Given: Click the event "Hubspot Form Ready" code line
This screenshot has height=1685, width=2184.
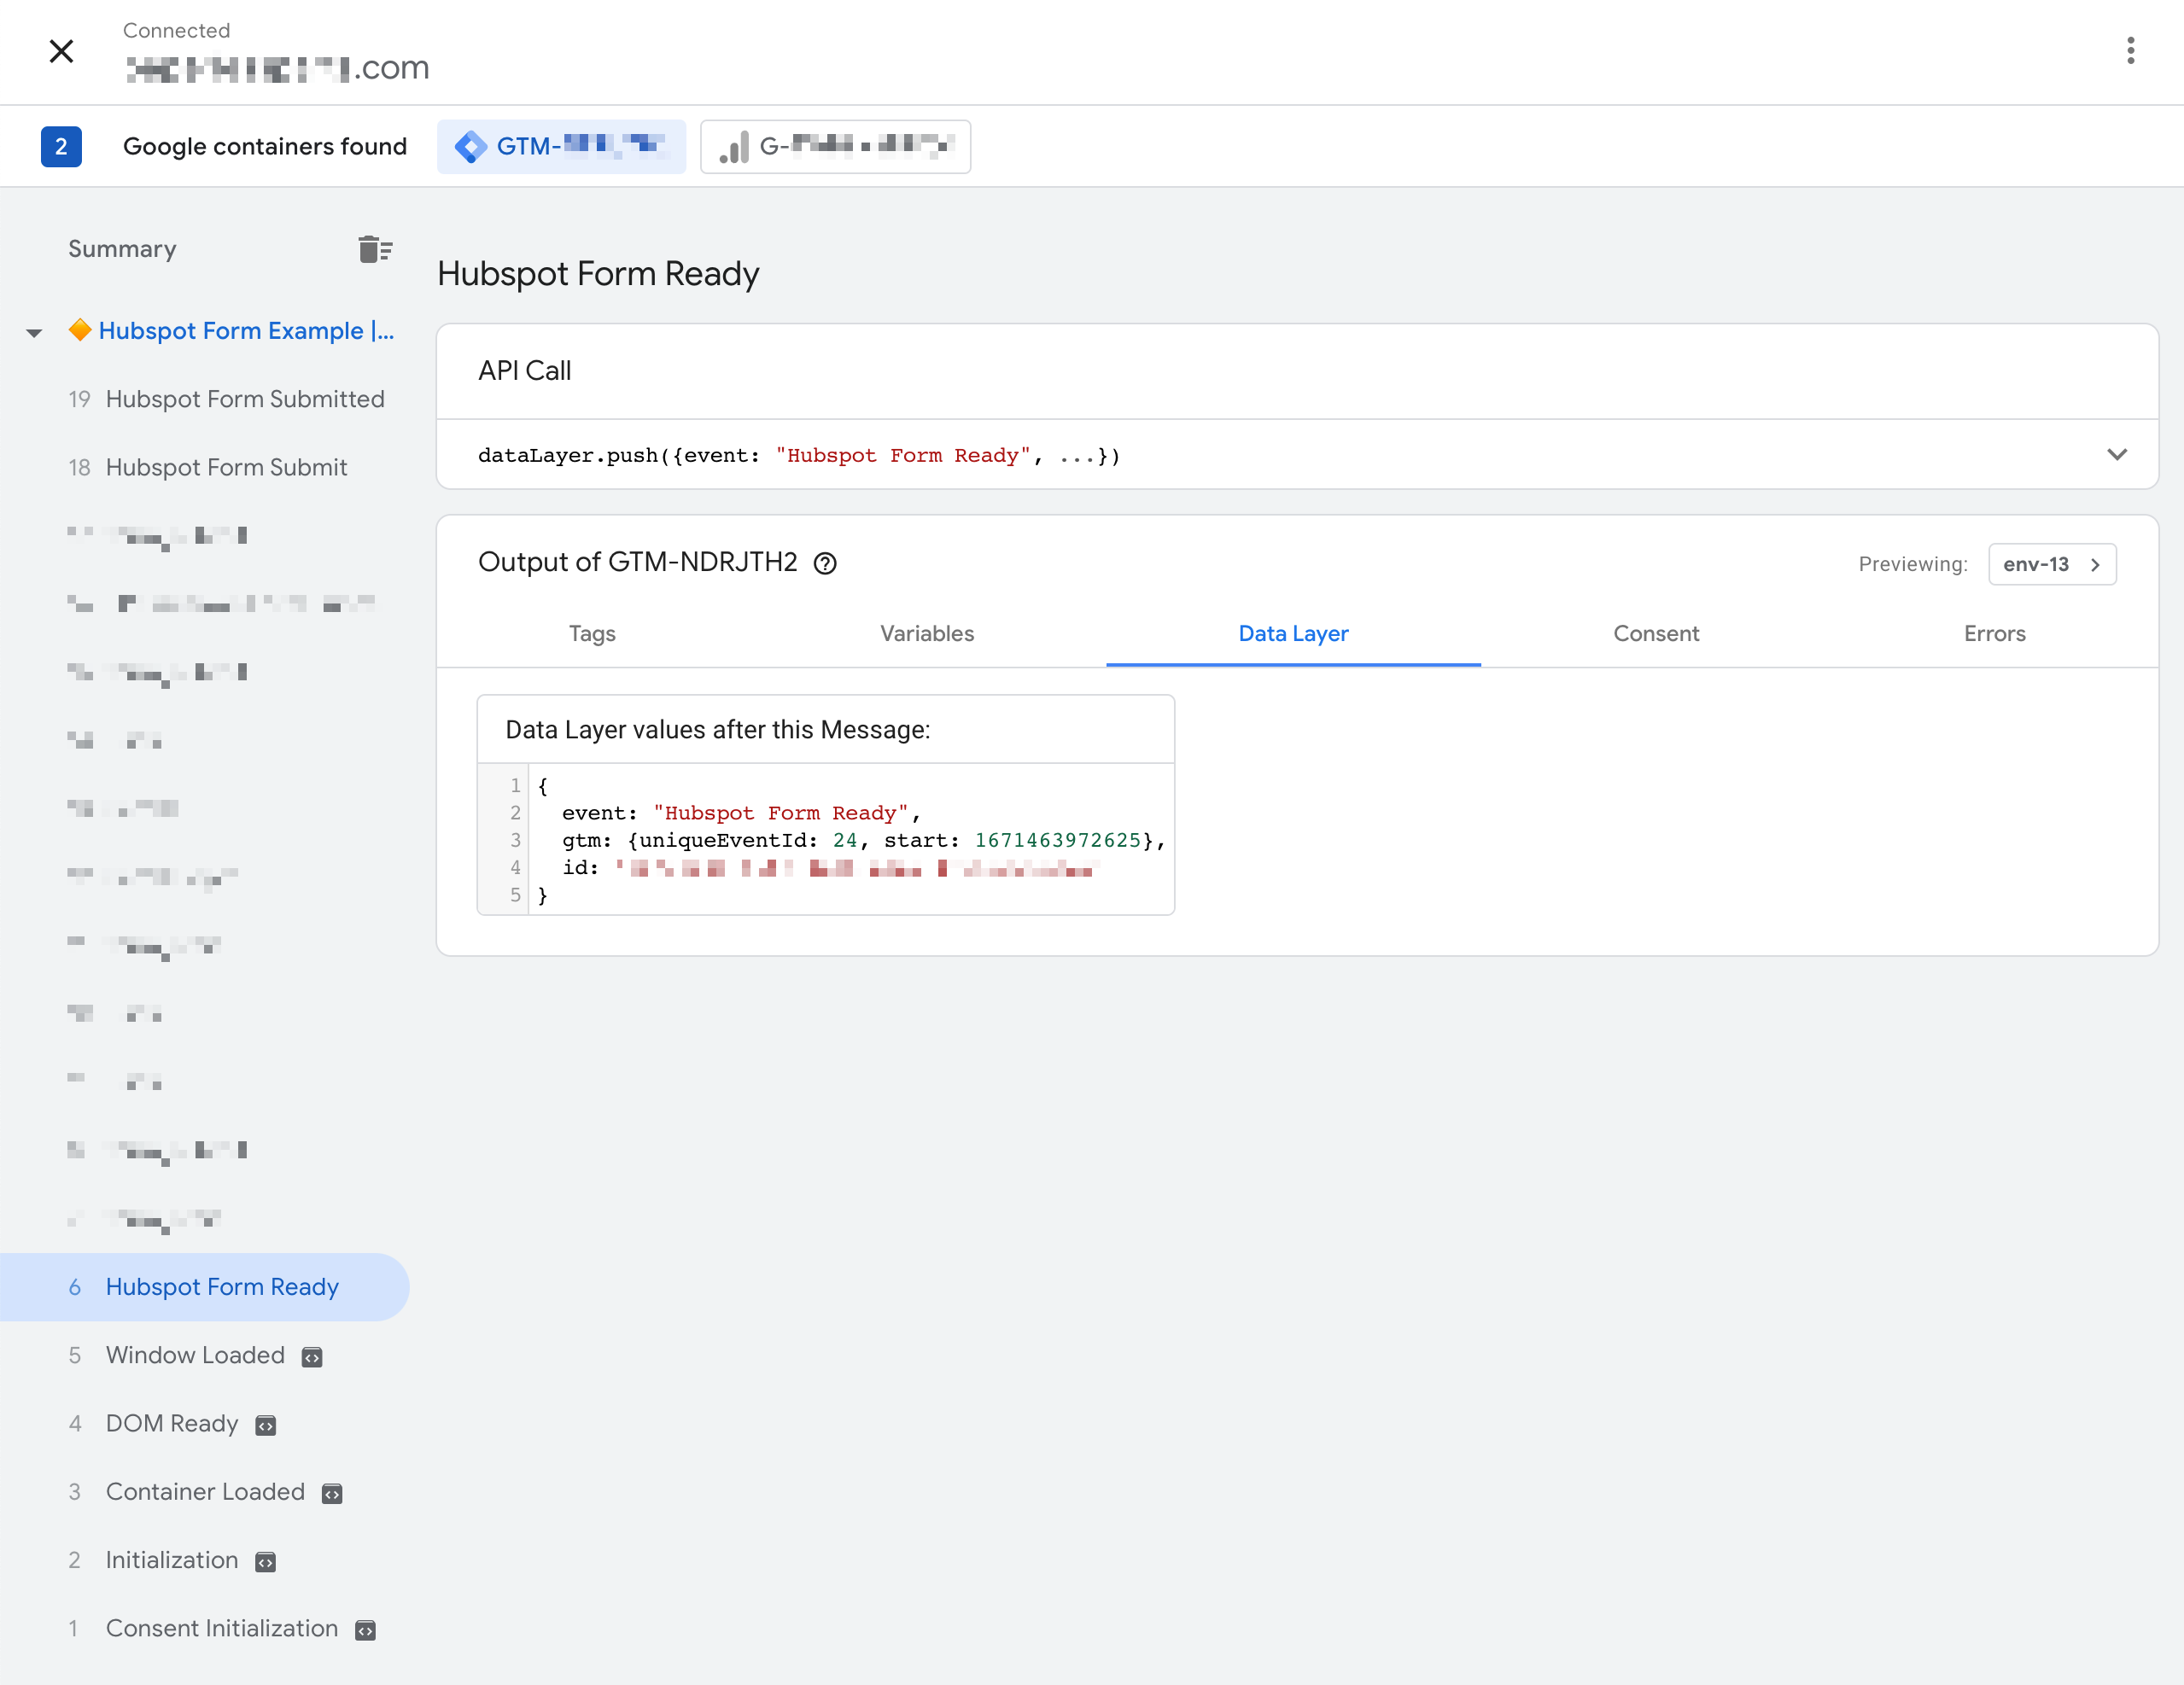Looking at the screenshot, I should point(741,813).
